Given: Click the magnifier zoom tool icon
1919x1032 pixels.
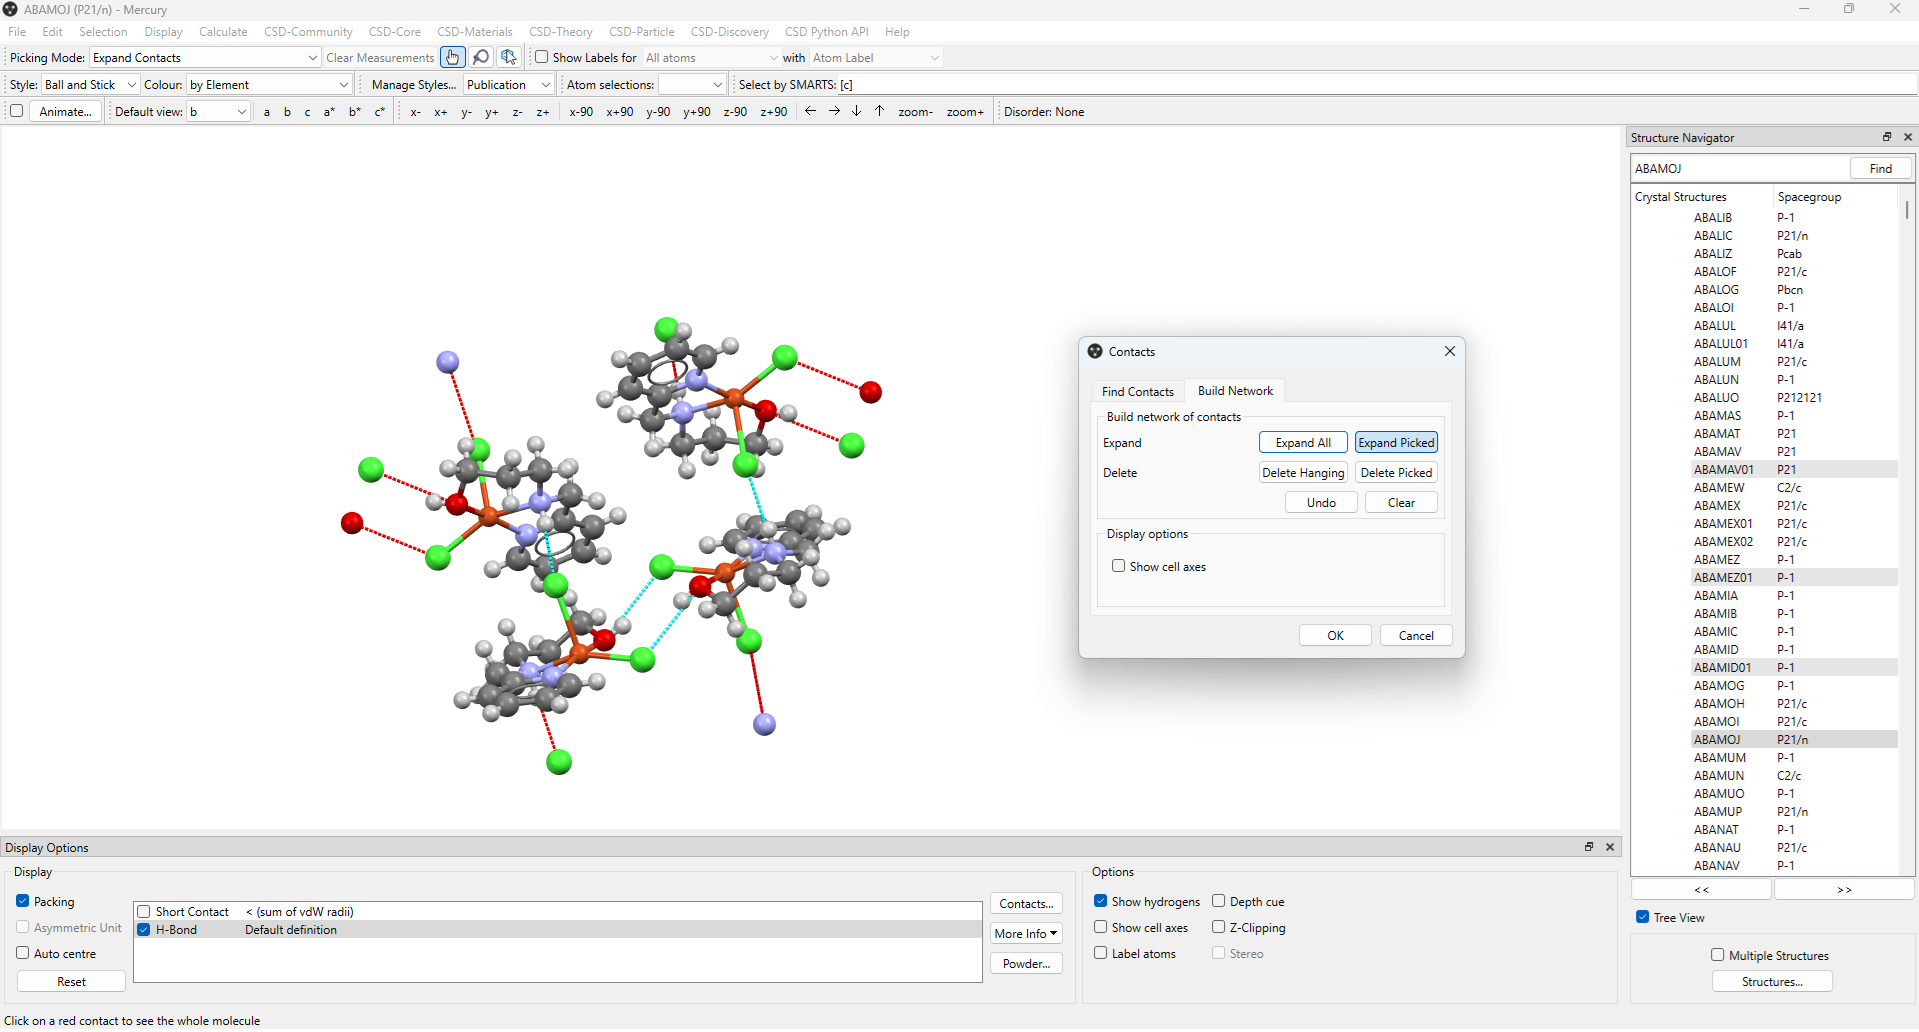Looking at the screenshot, I should pos(481,57).
